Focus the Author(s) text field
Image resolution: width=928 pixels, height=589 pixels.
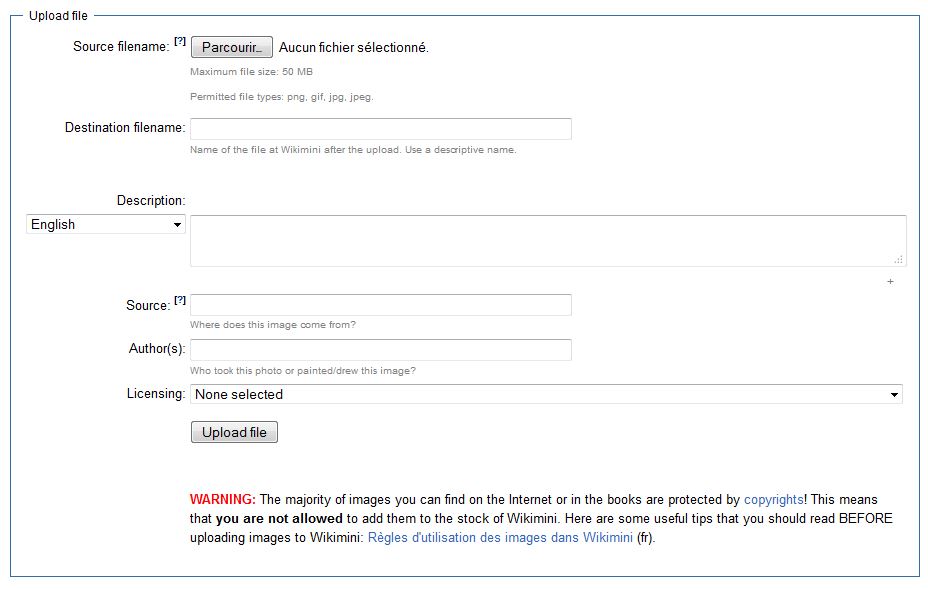pyautogui.click(x=381, y=350)
